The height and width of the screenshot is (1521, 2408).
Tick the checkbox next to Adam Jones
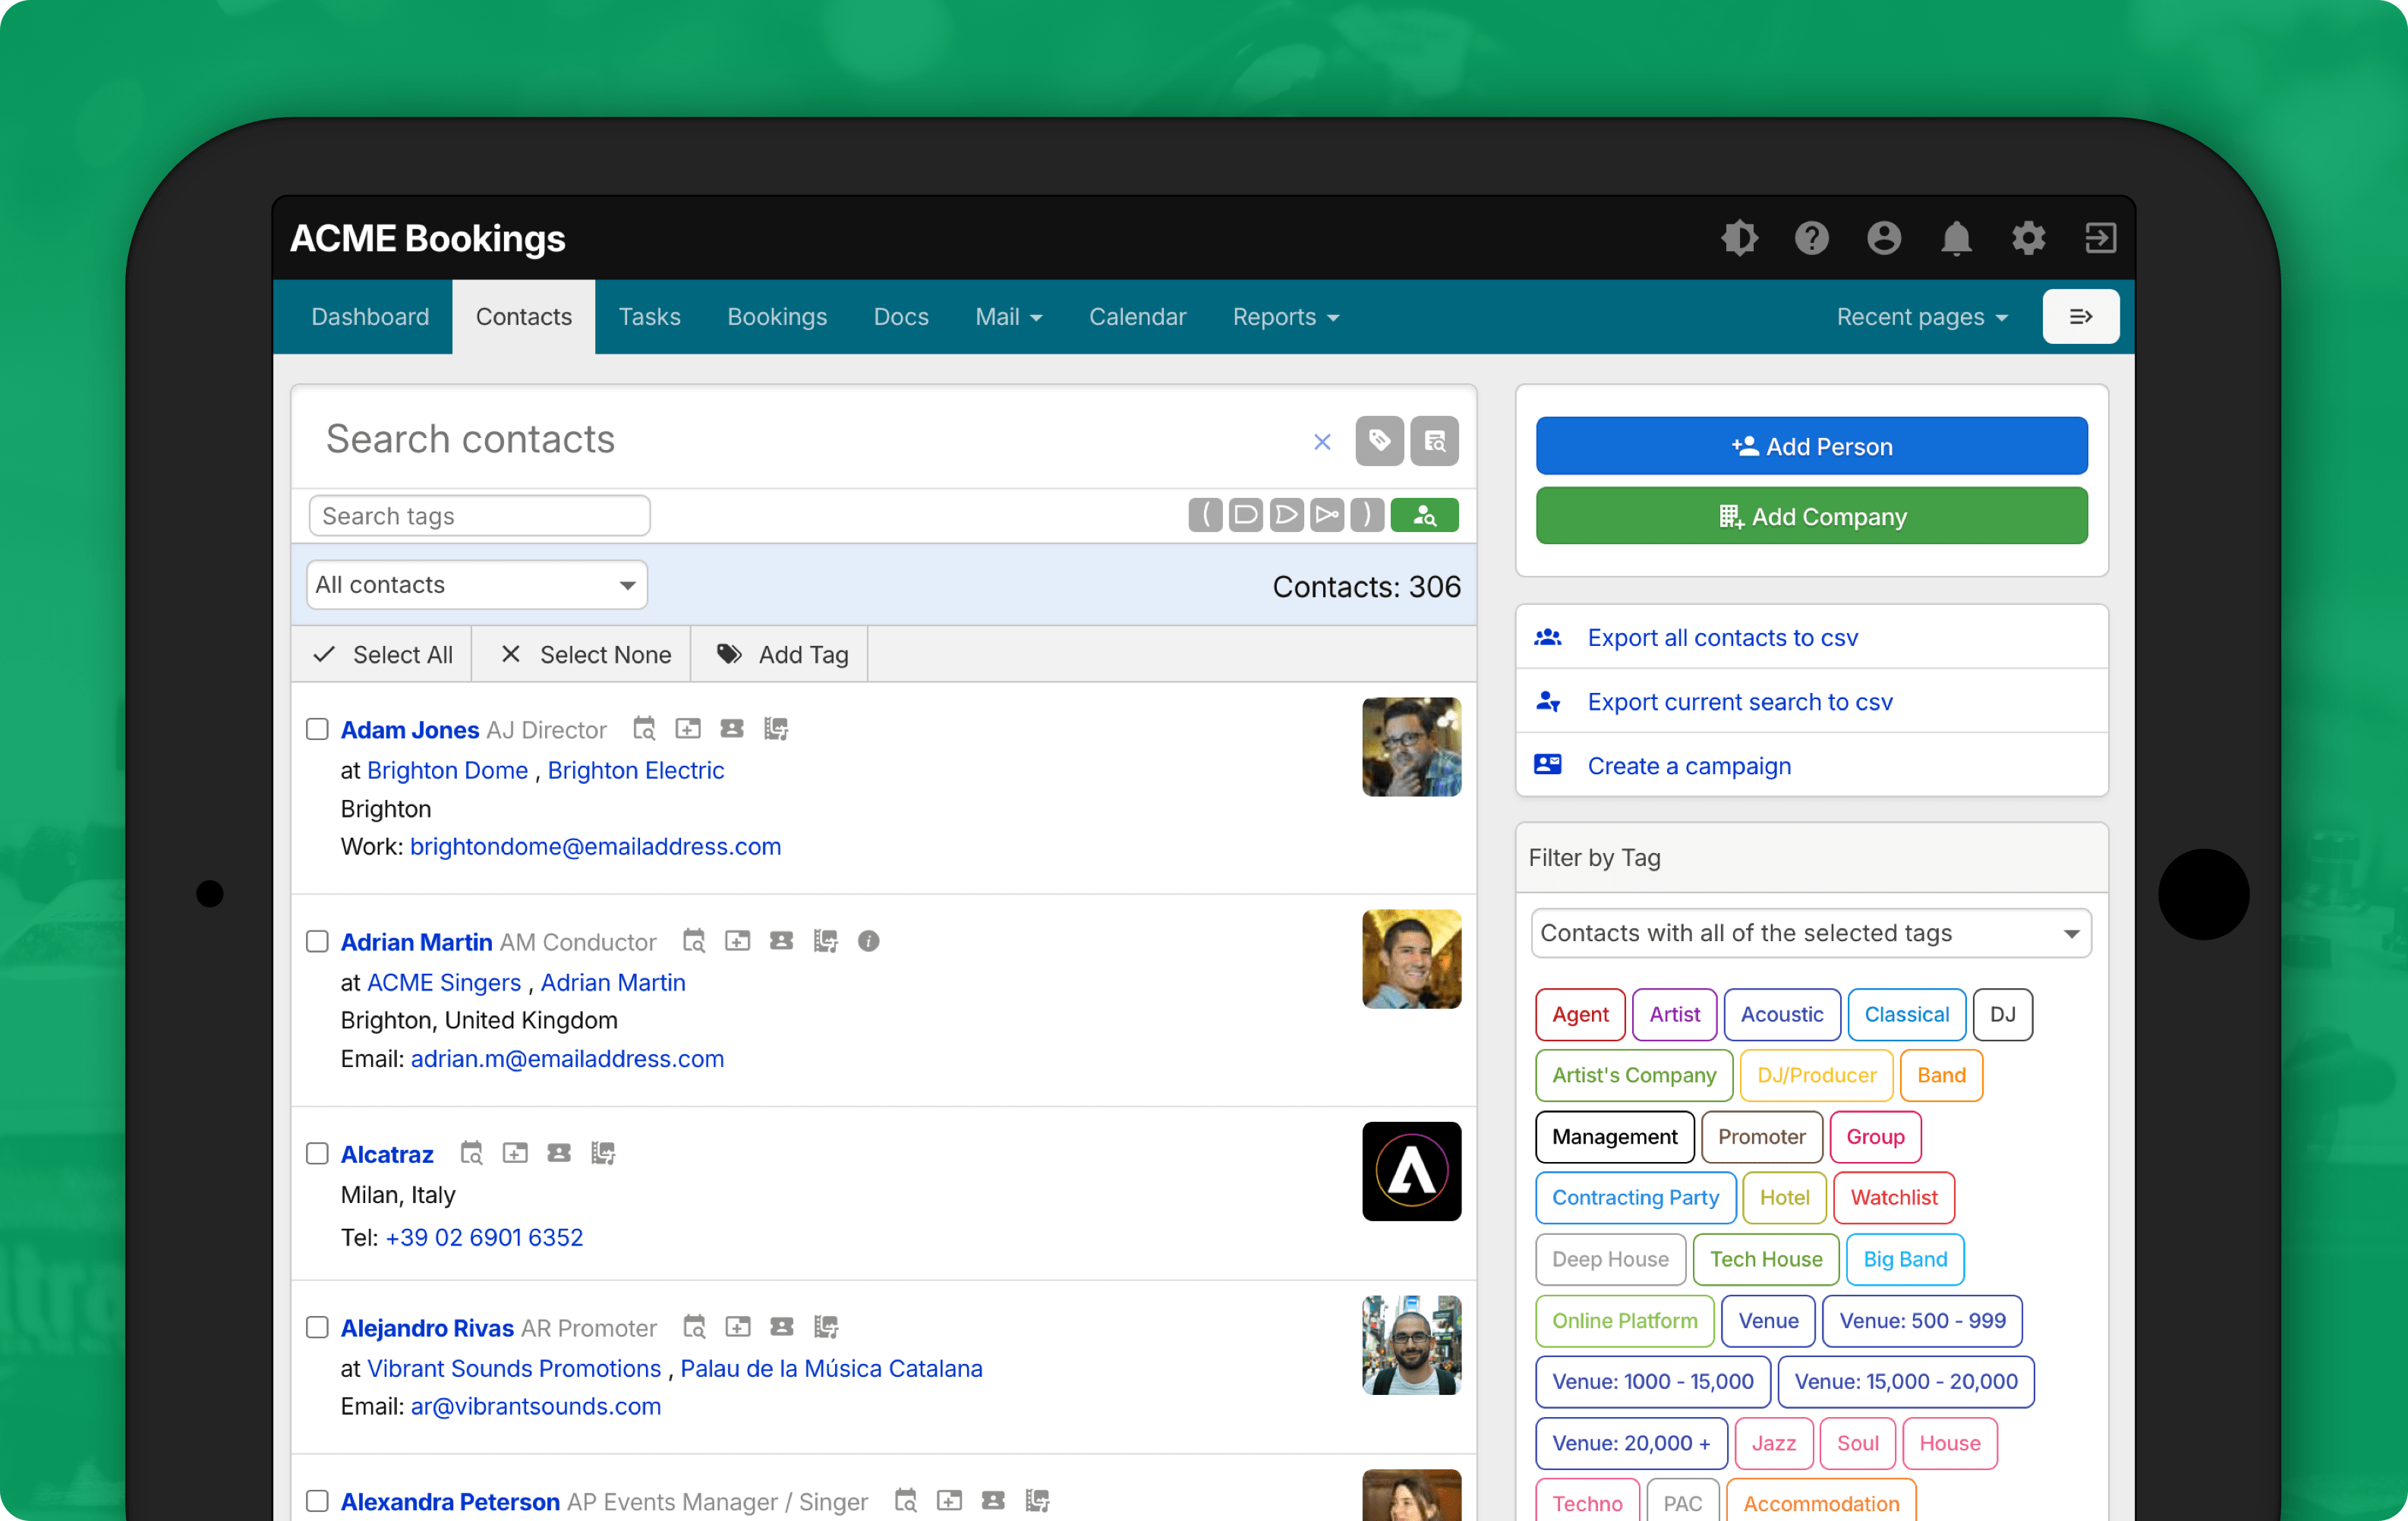click(x=317, y=729)
